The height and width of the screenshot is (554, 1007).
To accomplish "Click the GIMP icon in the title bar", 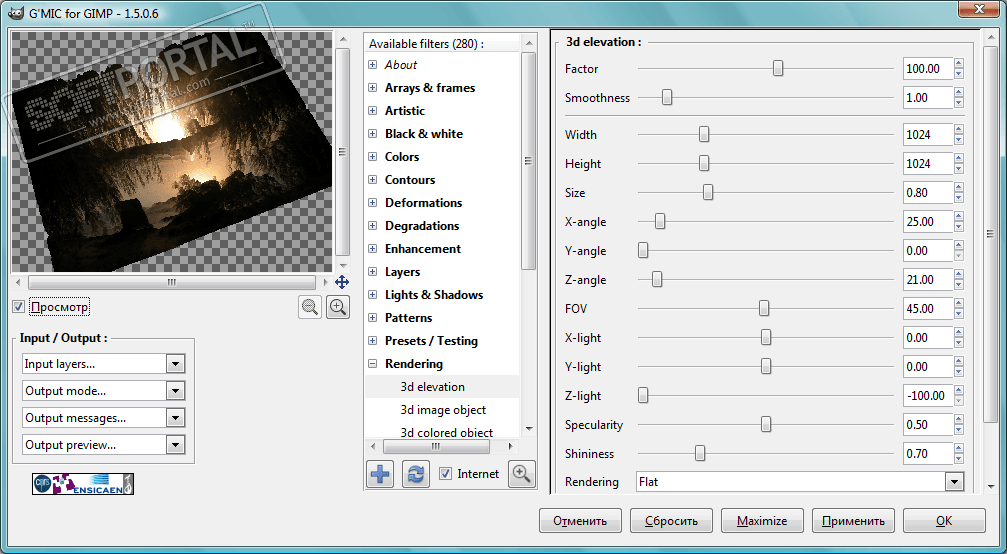I will tap(15, 13).
